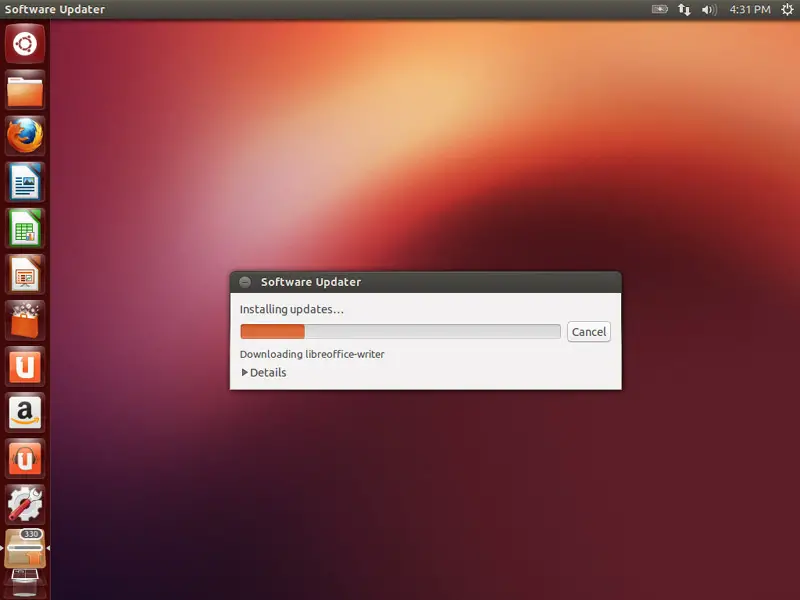Click Software Updater title in top panel

tap(55, 9)
